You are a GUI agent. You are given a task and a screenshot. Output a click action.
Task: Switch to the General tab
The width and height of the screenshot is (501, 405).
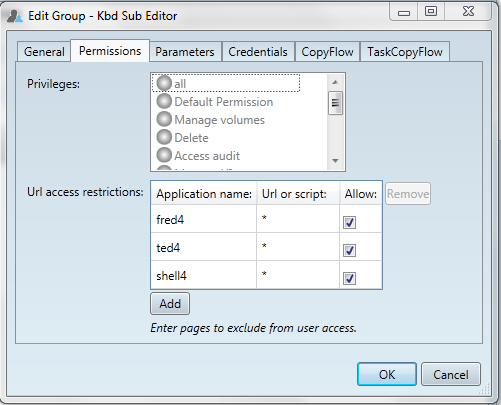(x=44, y=52)
